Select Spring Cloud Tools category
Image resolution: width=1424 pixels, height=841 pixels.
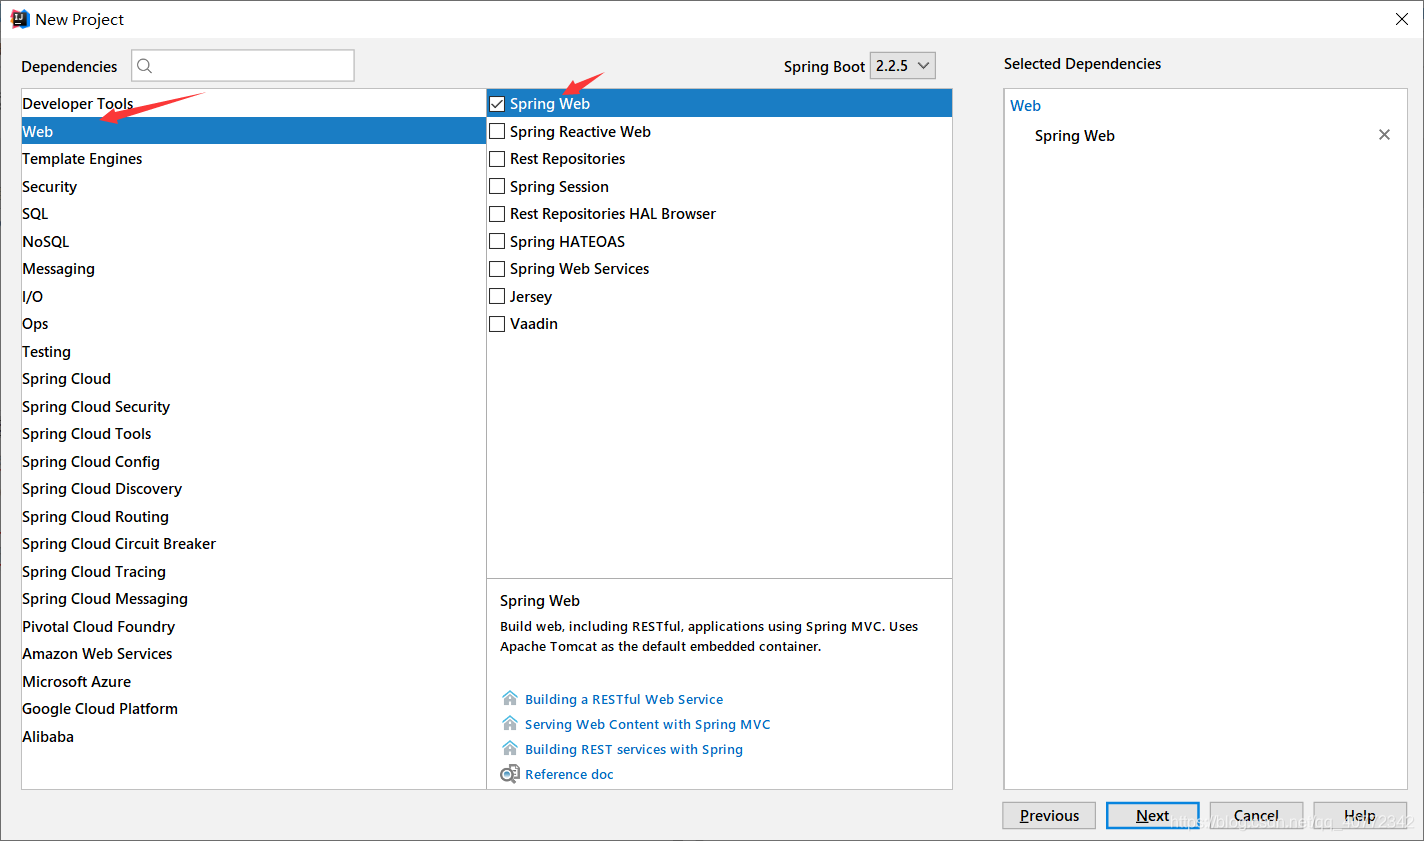(x=254, y=433)
